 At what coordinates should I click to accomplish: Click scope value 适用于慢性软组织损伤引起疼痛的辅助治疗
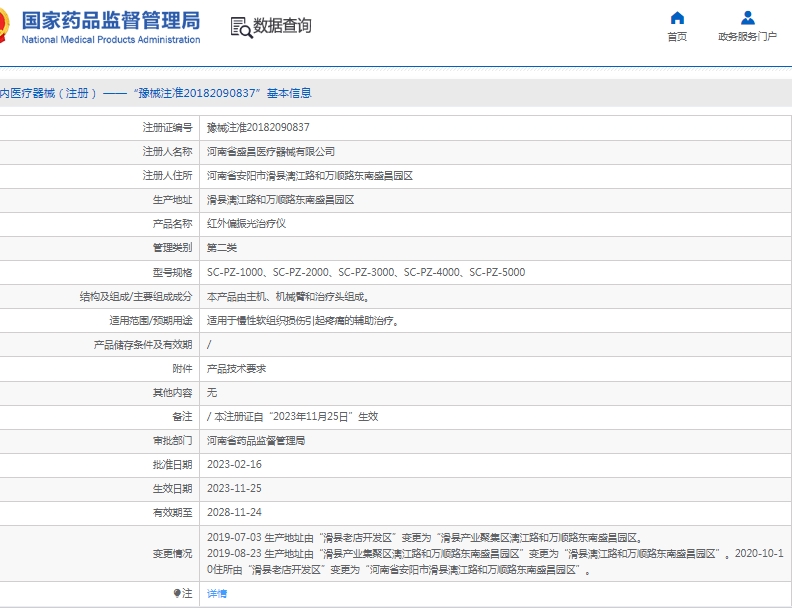[303, 320]
